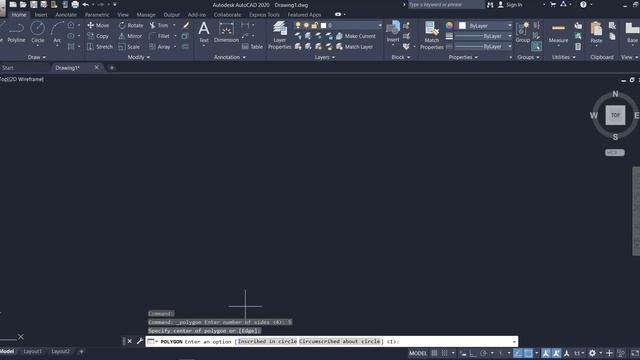Click the MODEL status bar button
The height and width of the screenshot is (360, 640).
coord(418,353)
